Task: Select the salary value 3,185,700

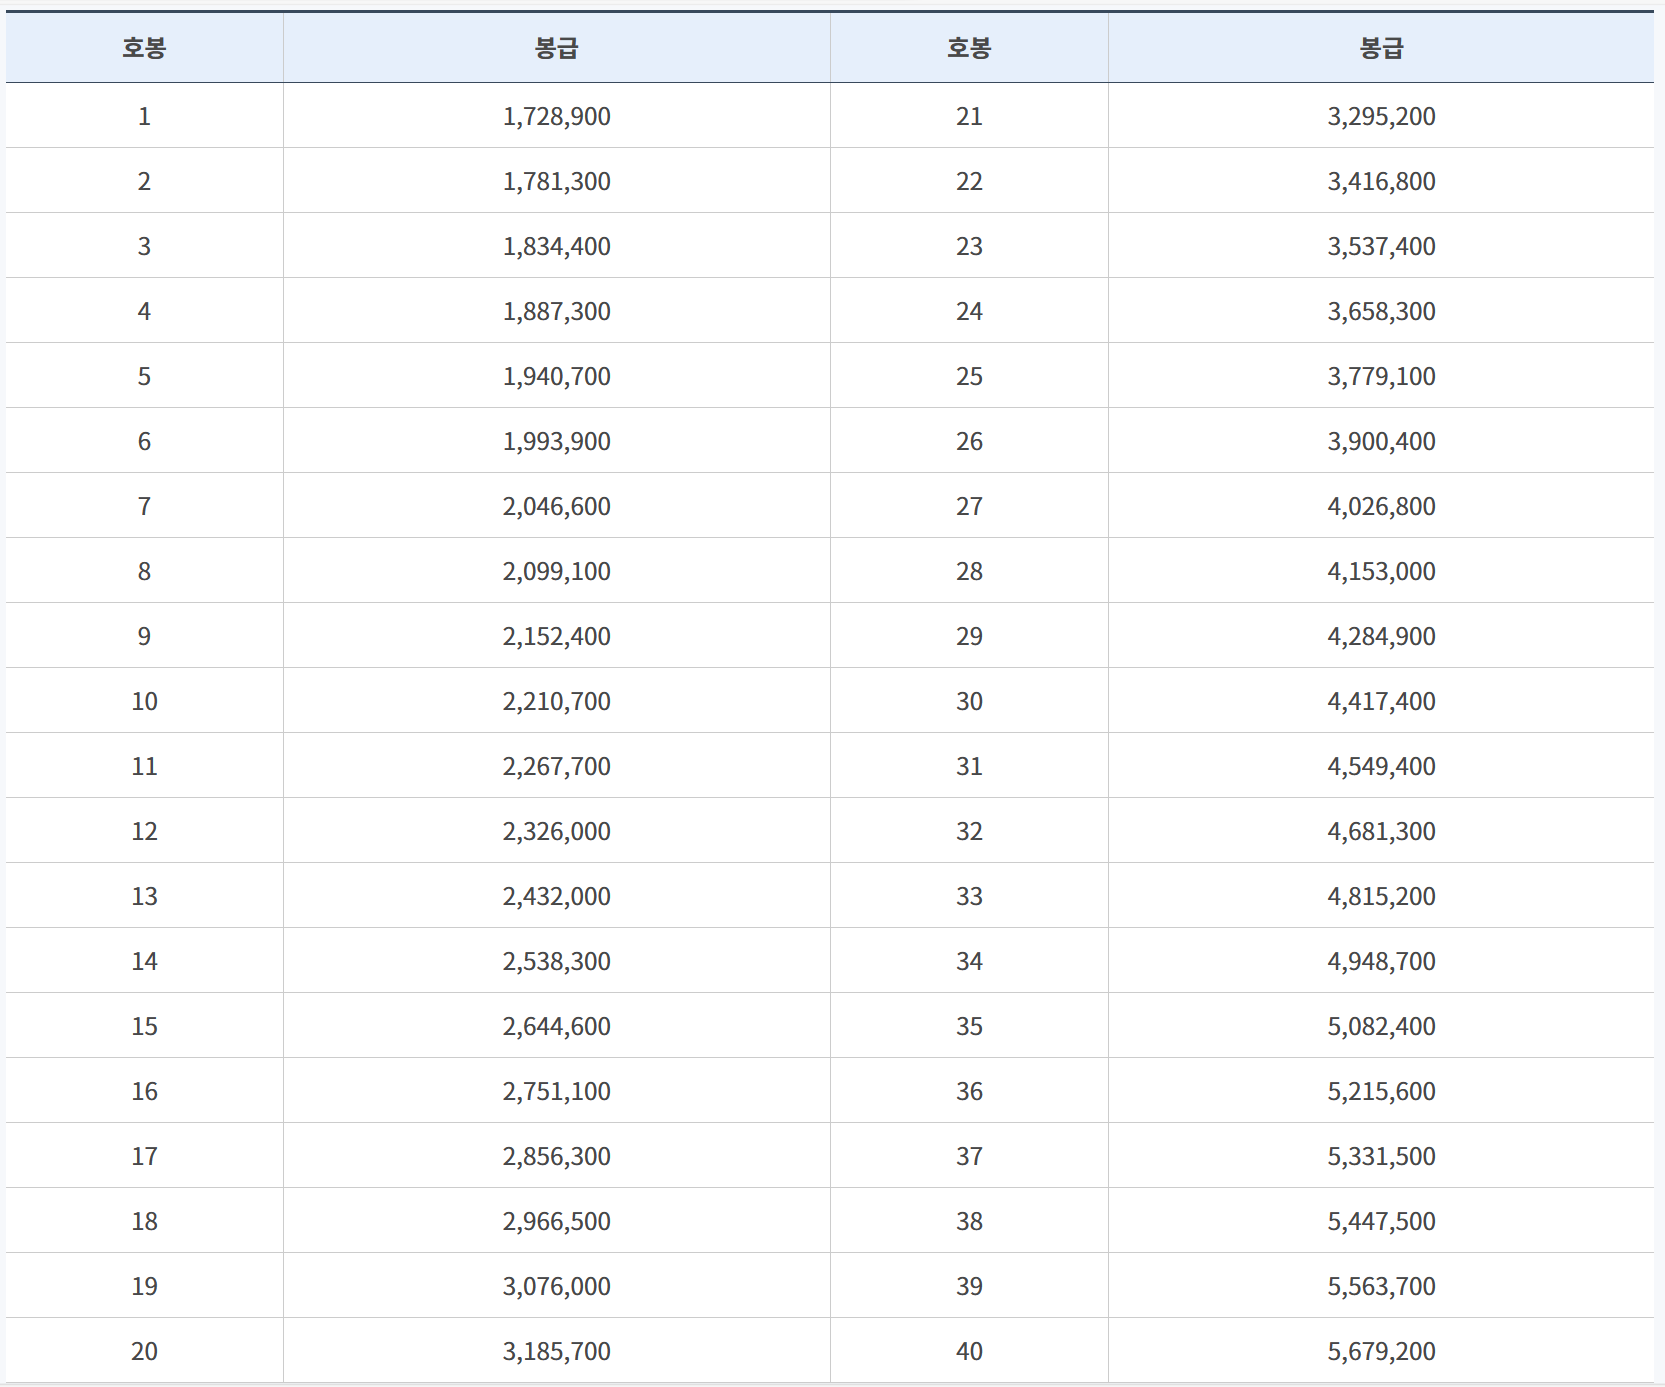Action: coord(556,1351)
